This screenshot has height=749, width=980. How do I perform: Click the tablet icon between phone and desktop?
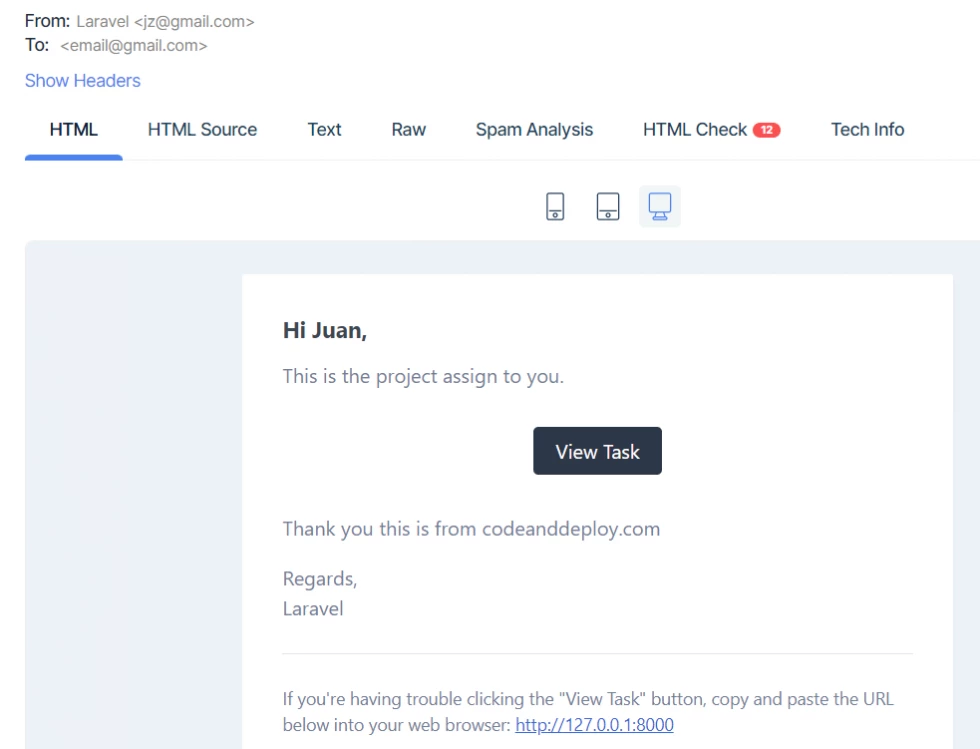(x=607, y=206)
